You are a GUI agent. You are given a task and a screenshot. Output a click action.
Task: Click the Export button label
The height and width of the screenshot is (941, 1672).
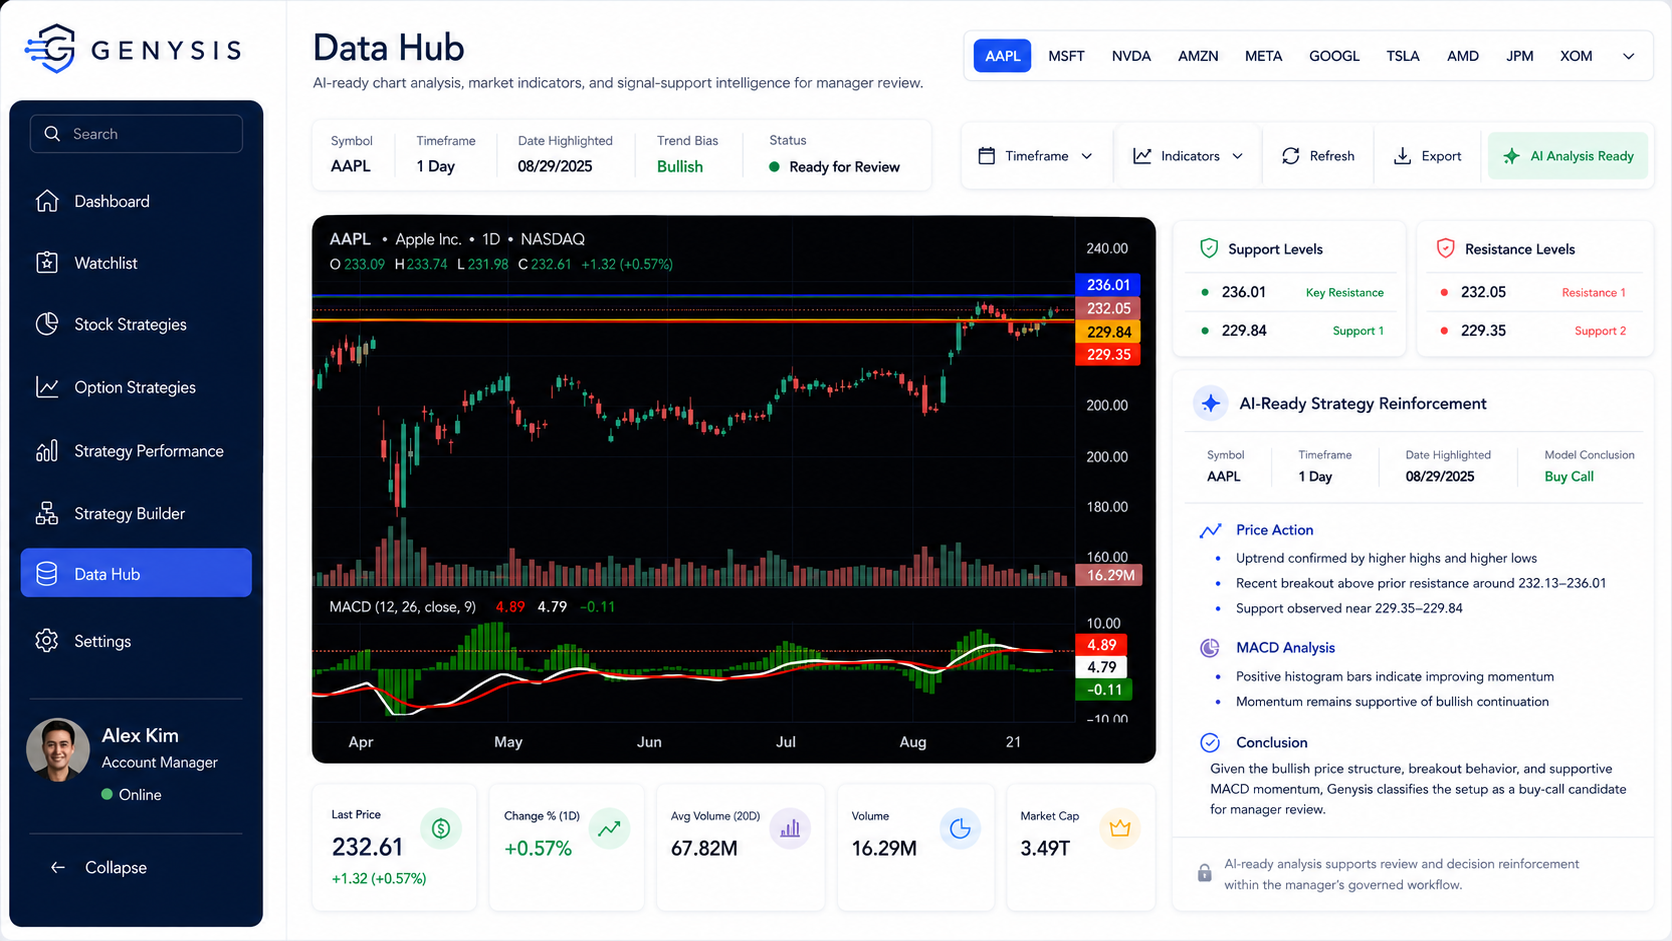[x=1441, y=156]
